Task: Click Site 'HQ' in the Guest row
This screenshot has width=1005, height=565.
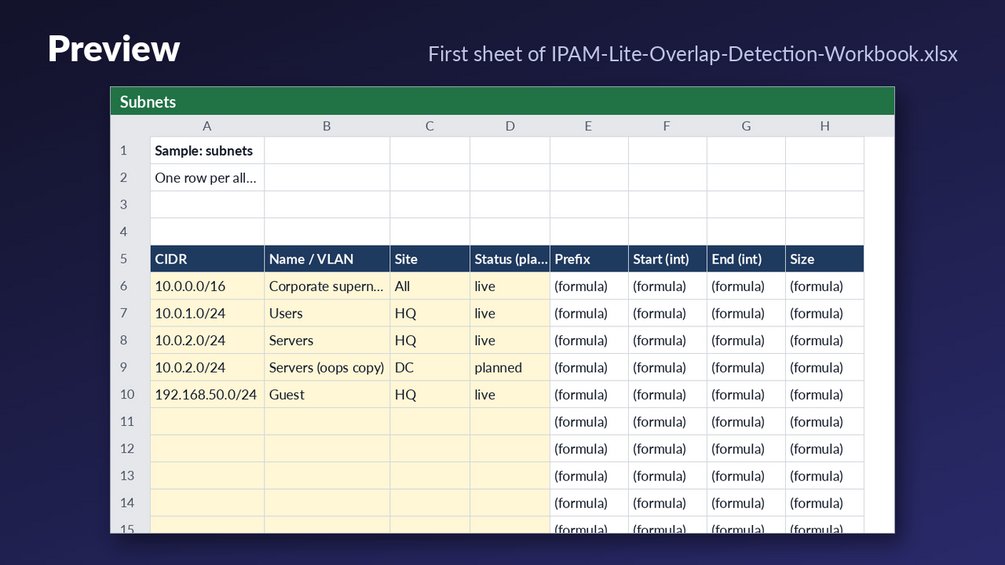Action: [x=429, y=395]
